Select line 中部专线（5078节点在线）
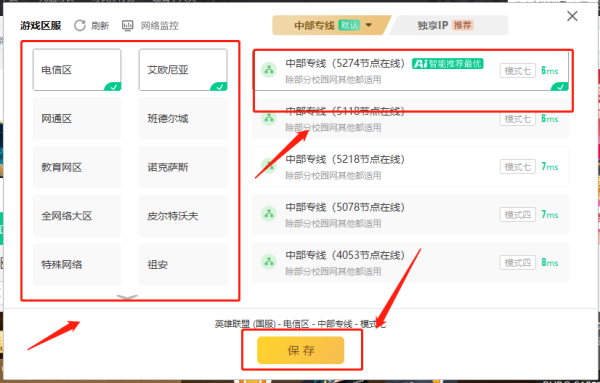 (x=411, y=214)
